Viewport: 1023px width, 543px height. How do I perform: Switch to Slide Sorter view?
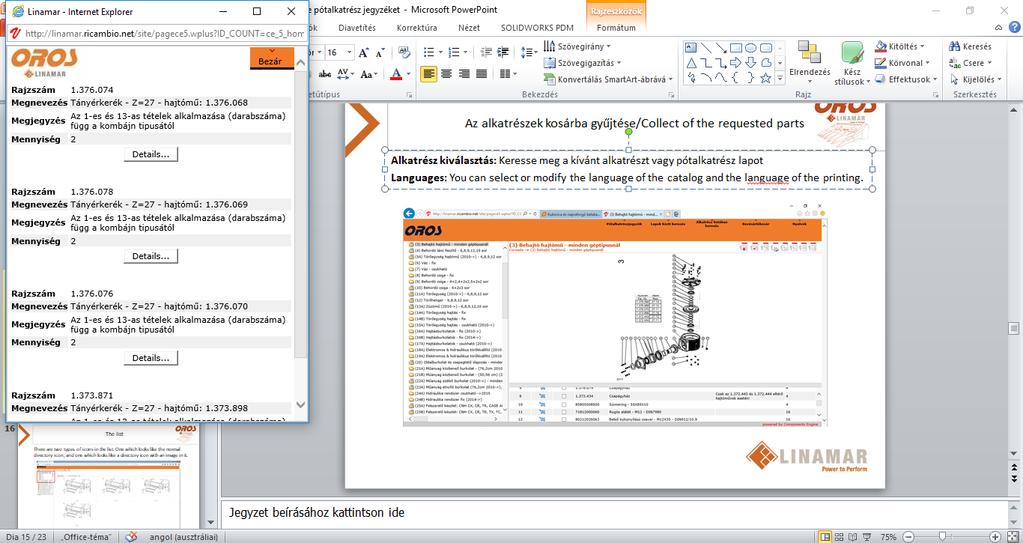click(840, 536)
